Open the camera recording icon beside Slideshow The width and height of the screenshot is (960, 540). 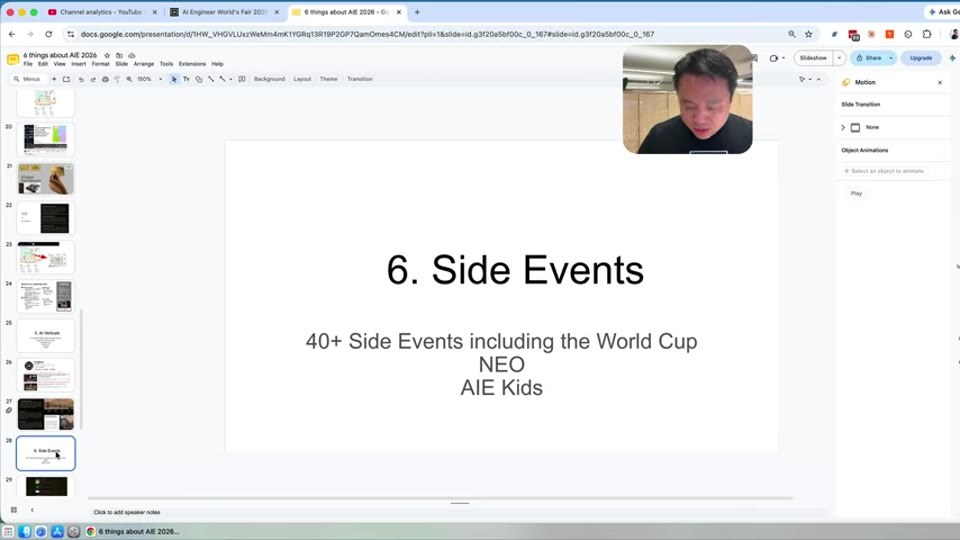coord(774,58)
